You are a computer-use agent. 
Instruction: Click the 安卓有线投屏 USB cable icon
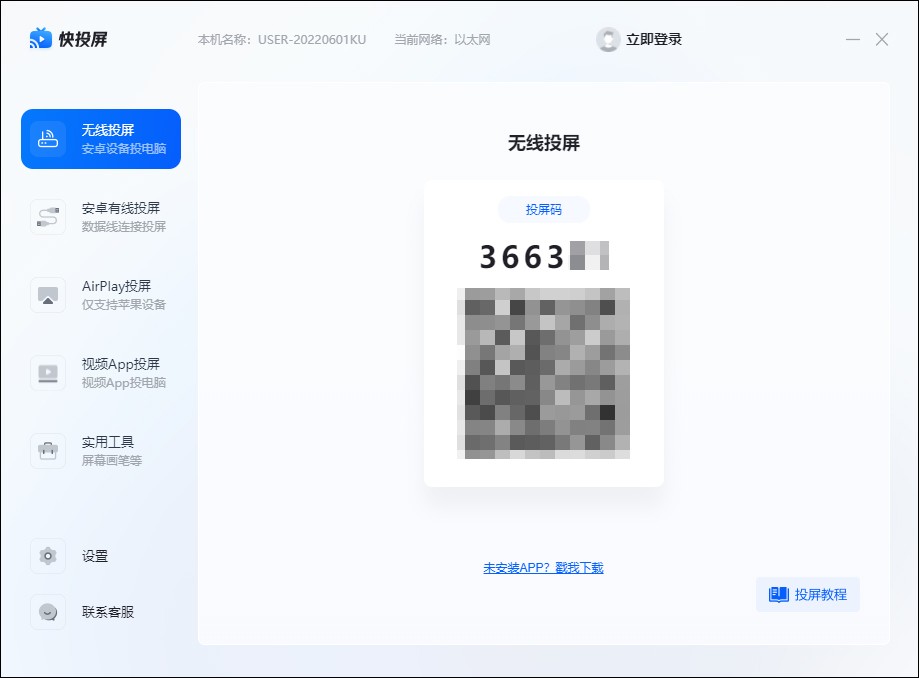pos(48,215)
